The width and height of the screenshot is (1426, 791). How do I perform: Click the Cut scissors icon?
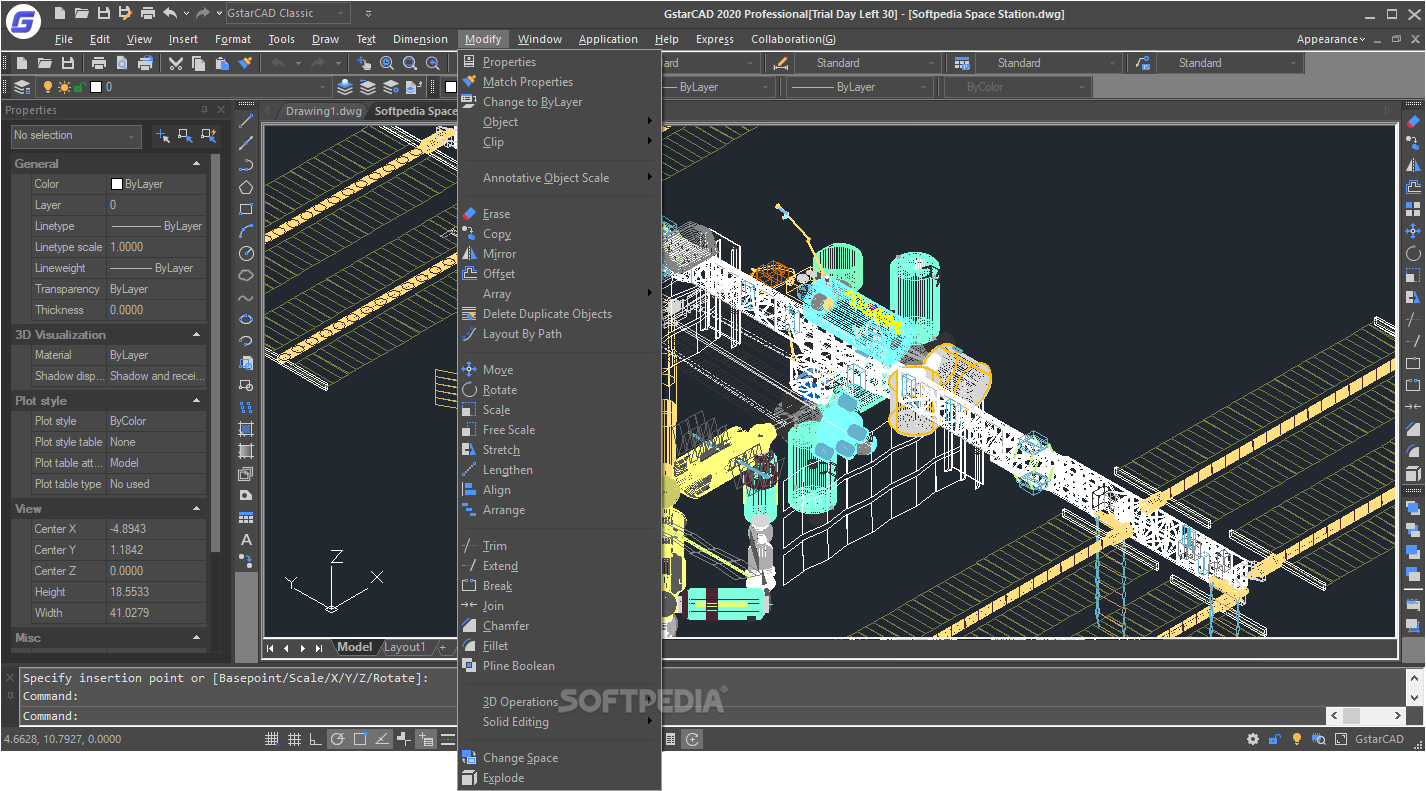click(176, 63)
